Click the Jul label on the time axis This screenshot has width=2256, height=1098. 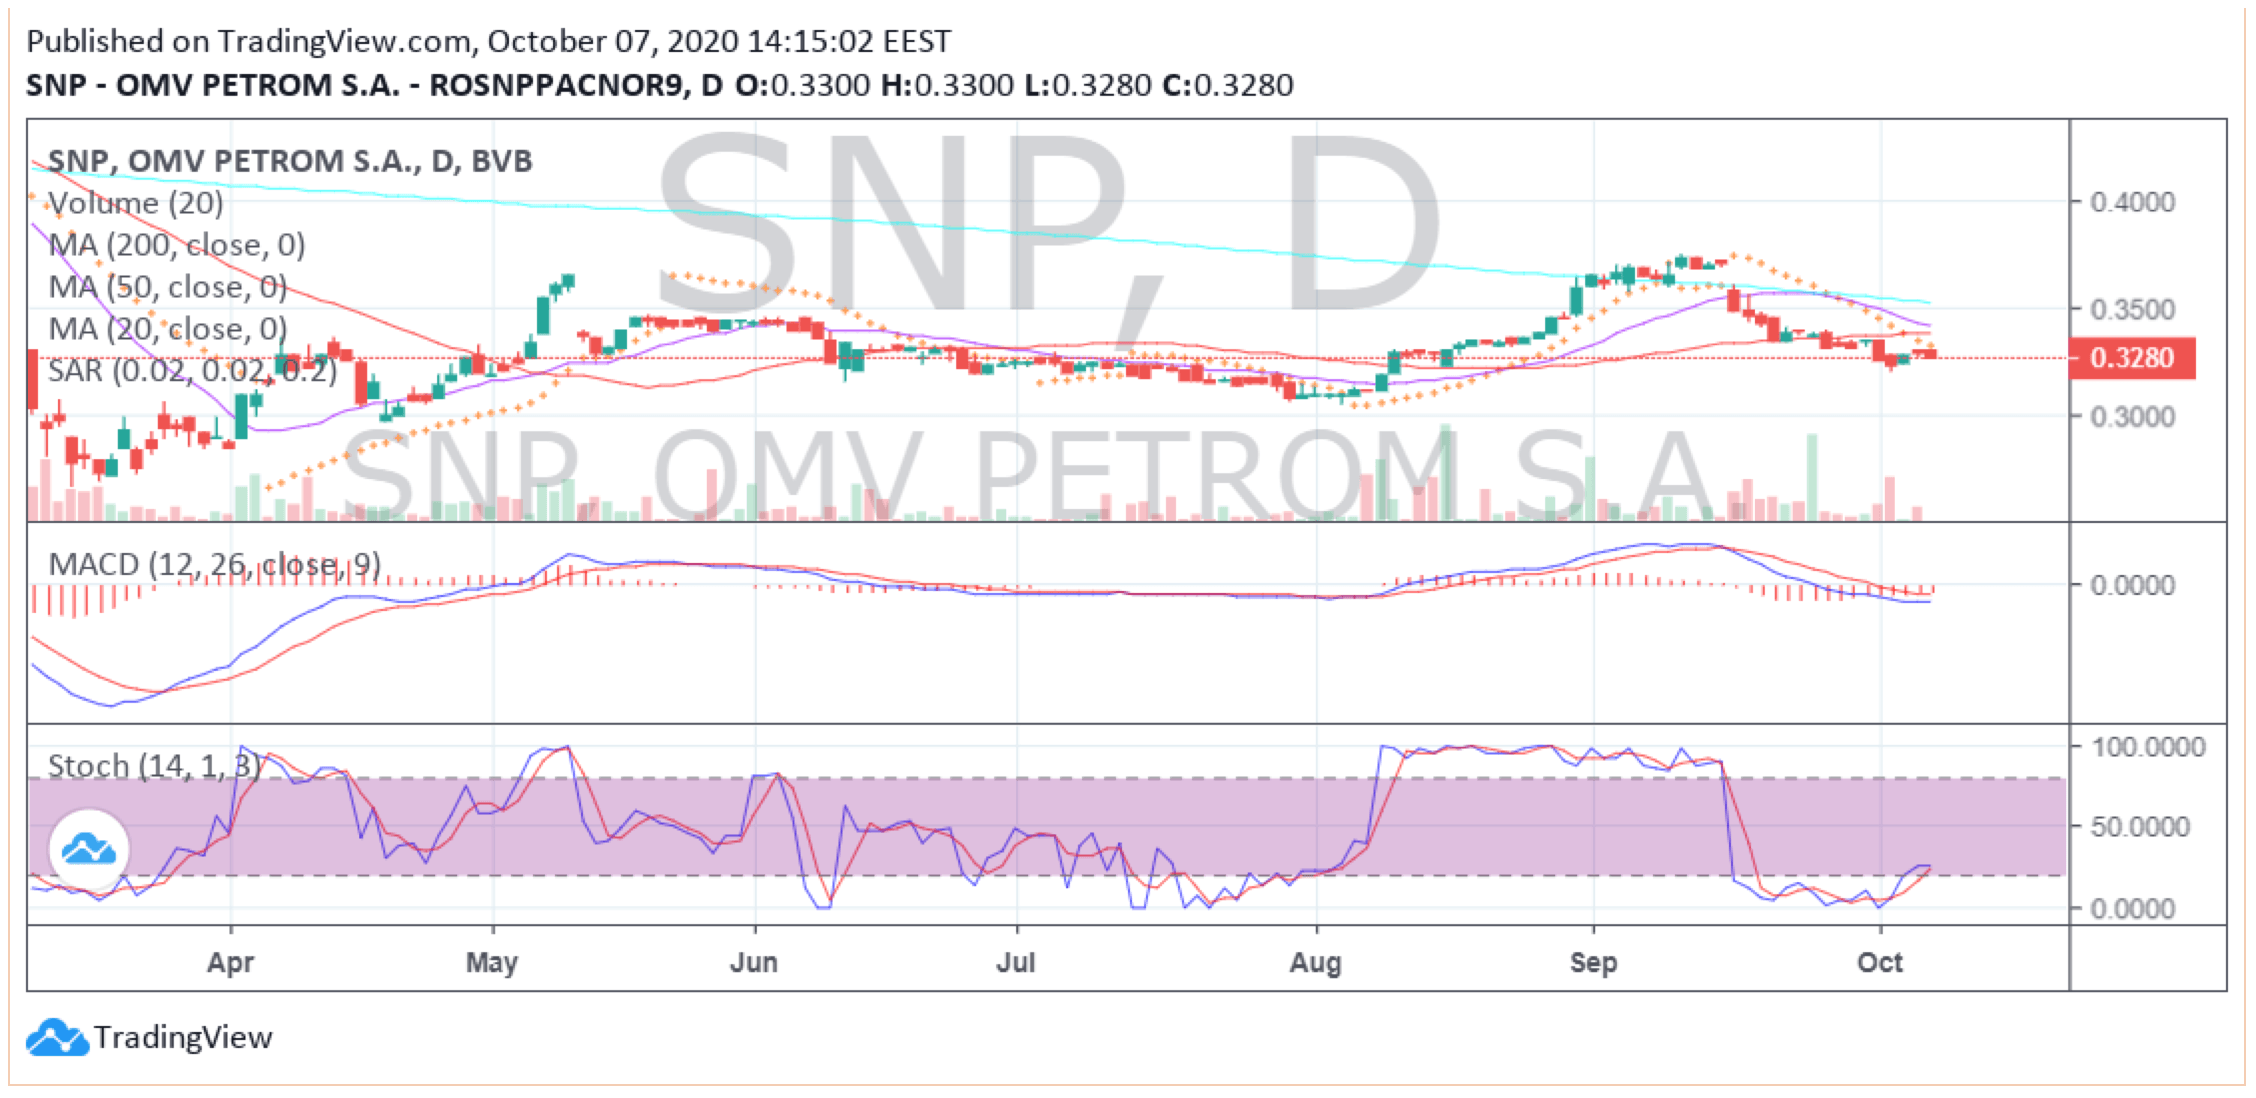pos(1016,963)
